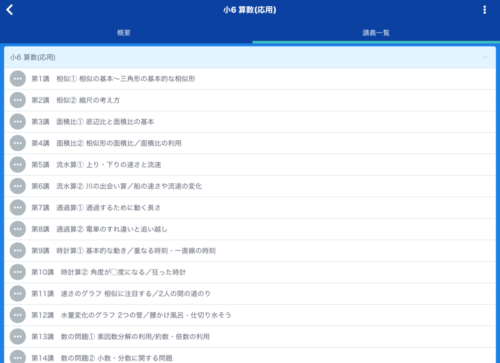Viewport: 500px width, 363px height.
Task: Open lecture 第12講 水量変化のグラフ
Action: coord(250,315)
